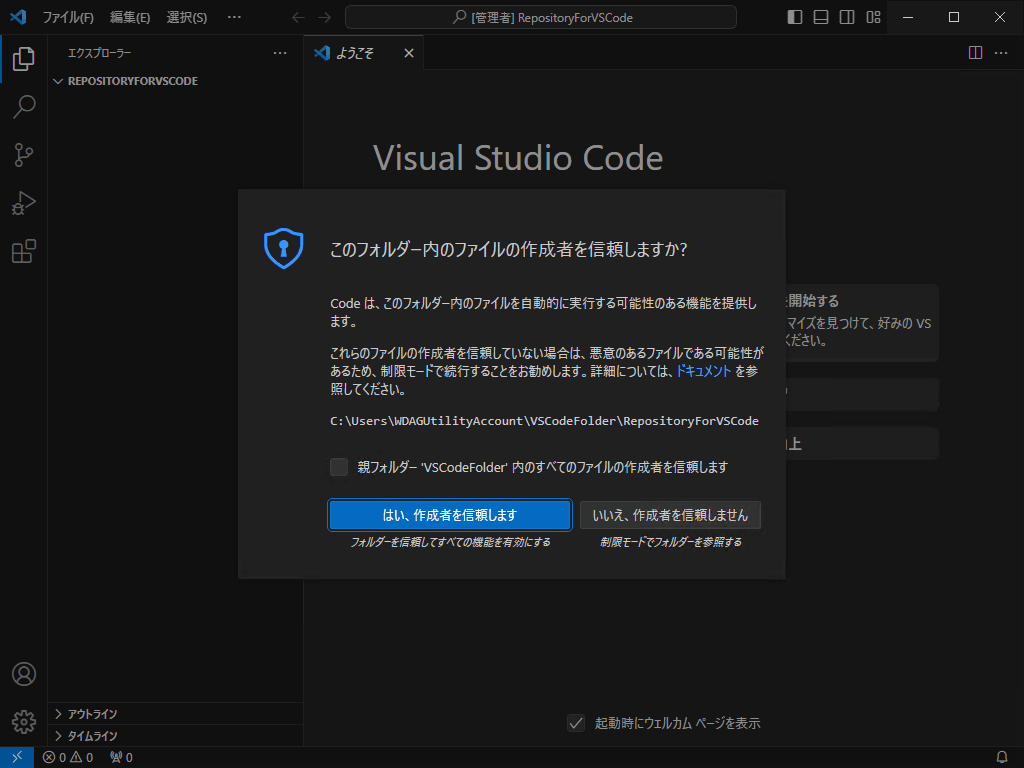Open the Source Control view icon
Screen dimensions: 1024x768
click(24, 155)
